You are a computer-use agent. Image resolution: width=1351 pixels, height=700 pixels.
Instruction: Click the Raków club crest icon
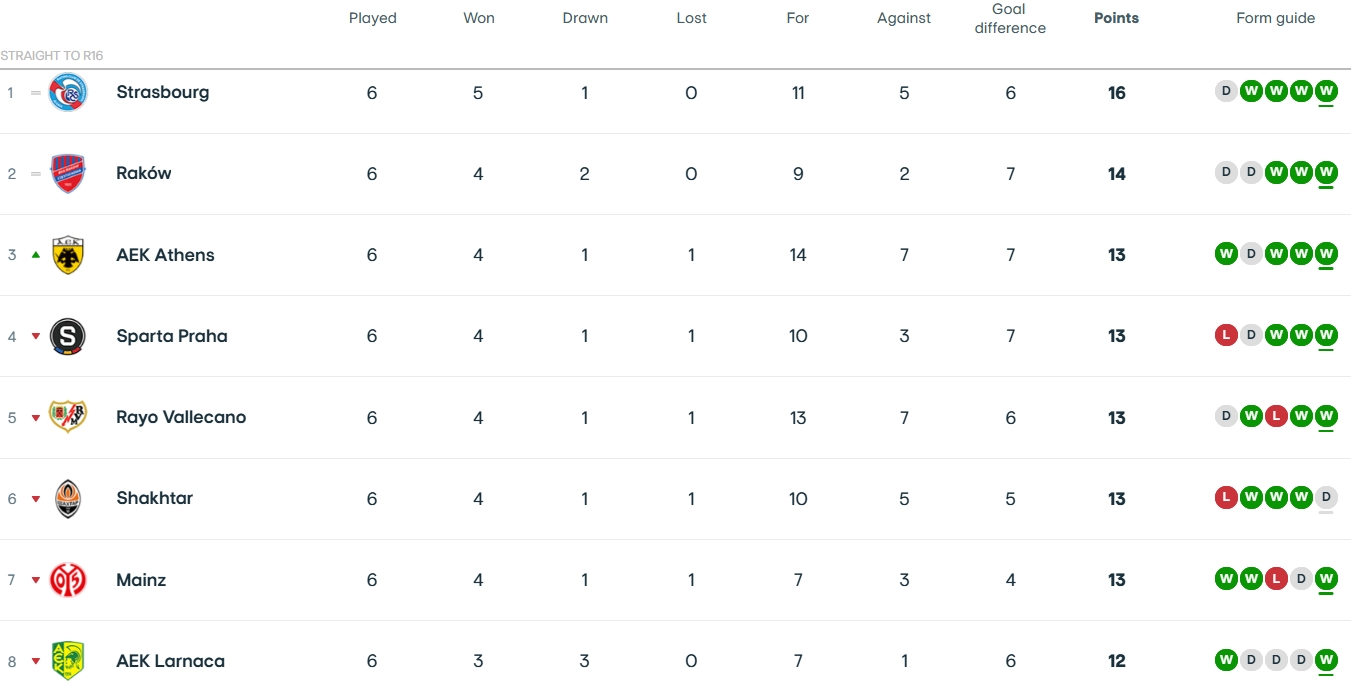pyautogui.click(x=68, y=174)
